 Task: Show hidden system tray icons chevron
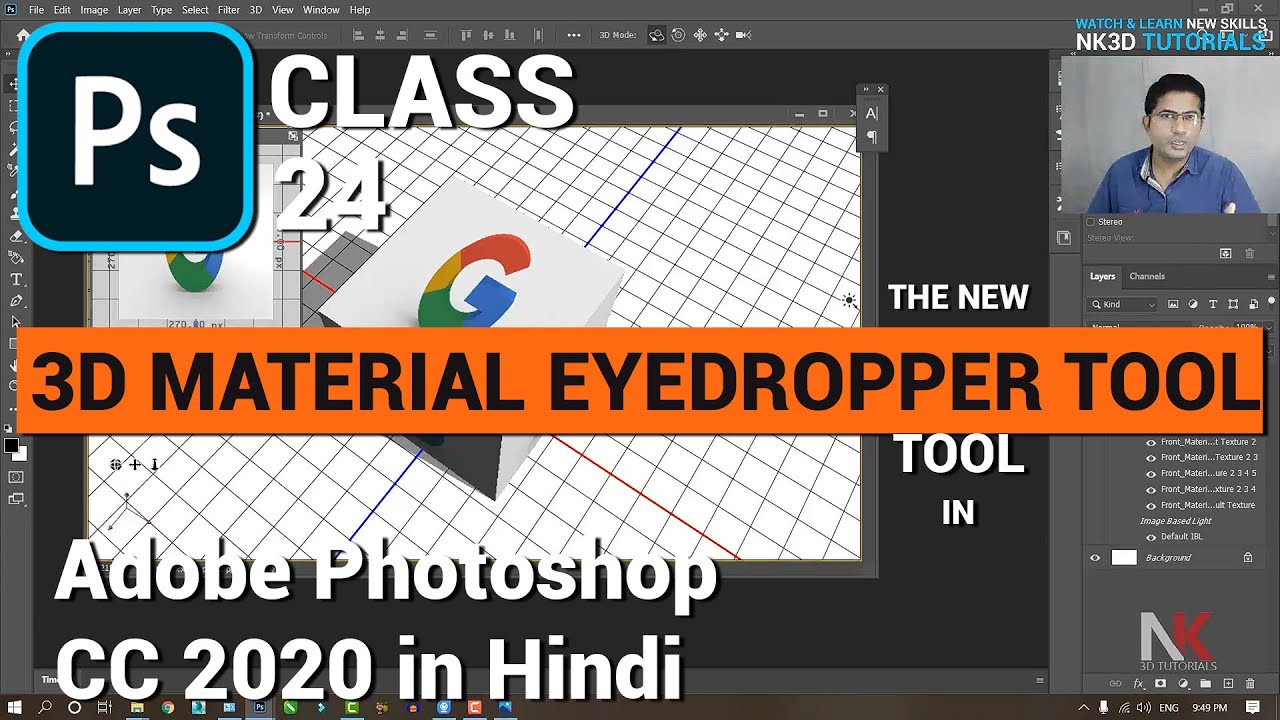1084,707
